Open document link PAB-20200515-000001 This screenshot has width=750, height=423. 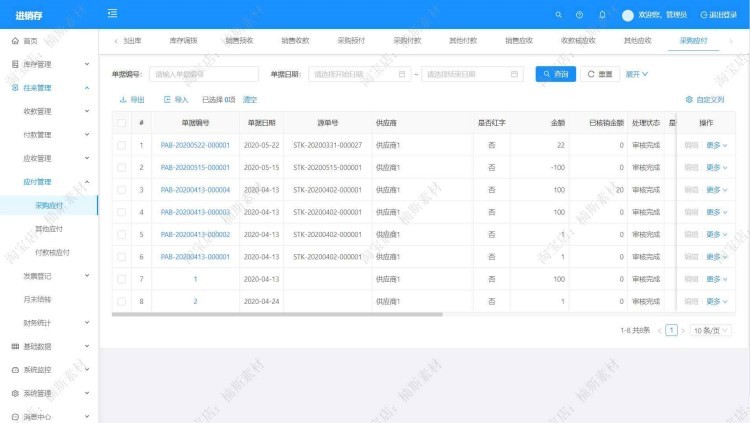[195, 167]
